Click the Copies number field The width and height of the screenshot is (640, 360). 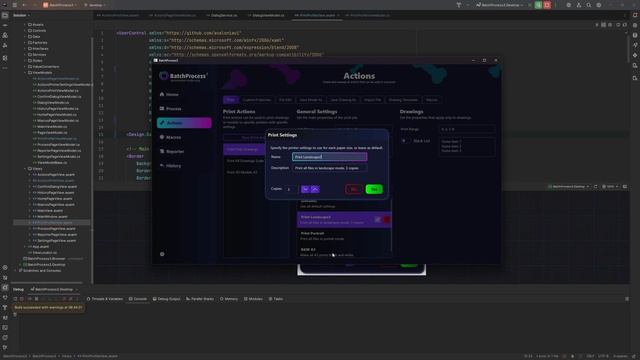point(291,189)
